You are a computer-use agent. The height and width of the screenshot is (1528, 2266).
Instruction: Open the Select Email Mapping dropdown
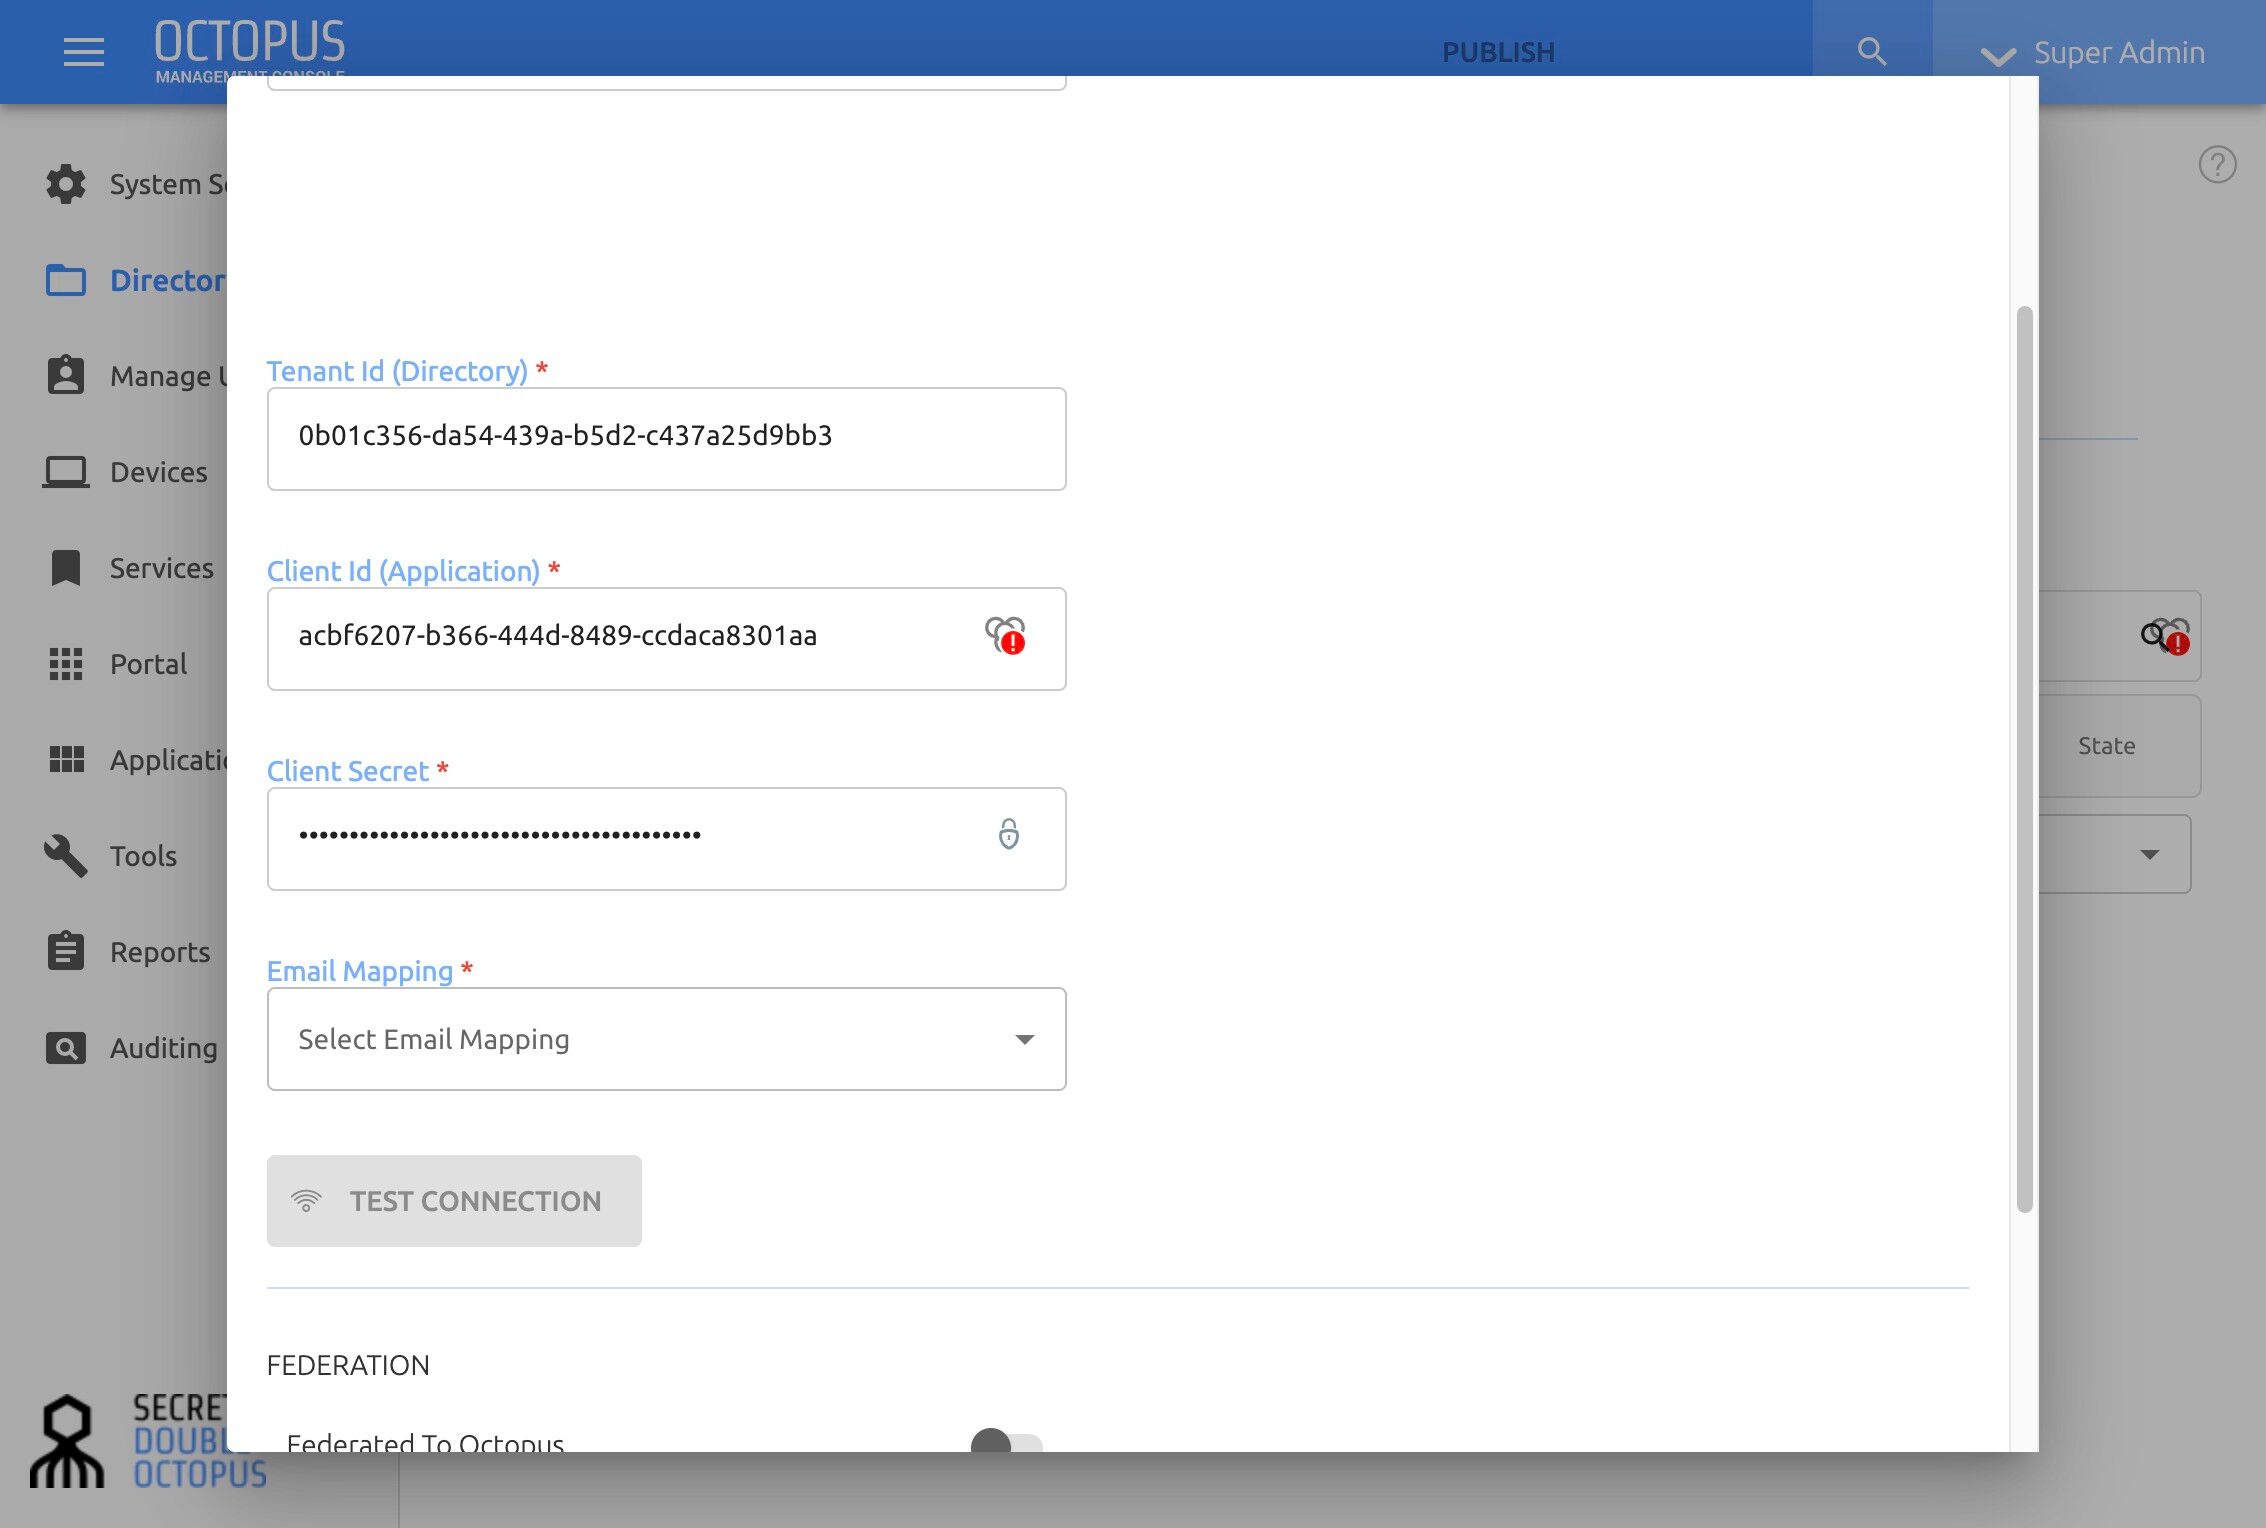coord(666,1039)
